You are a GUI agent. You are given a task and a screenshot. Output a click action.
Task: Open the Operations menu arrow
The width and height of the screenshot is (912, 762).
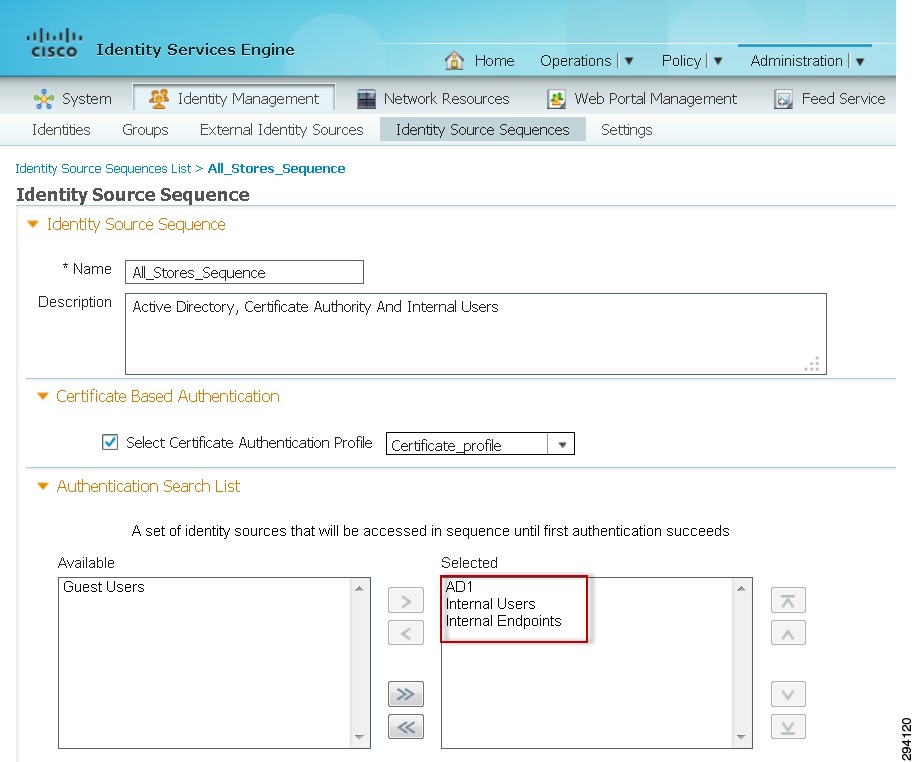(629, 61)
